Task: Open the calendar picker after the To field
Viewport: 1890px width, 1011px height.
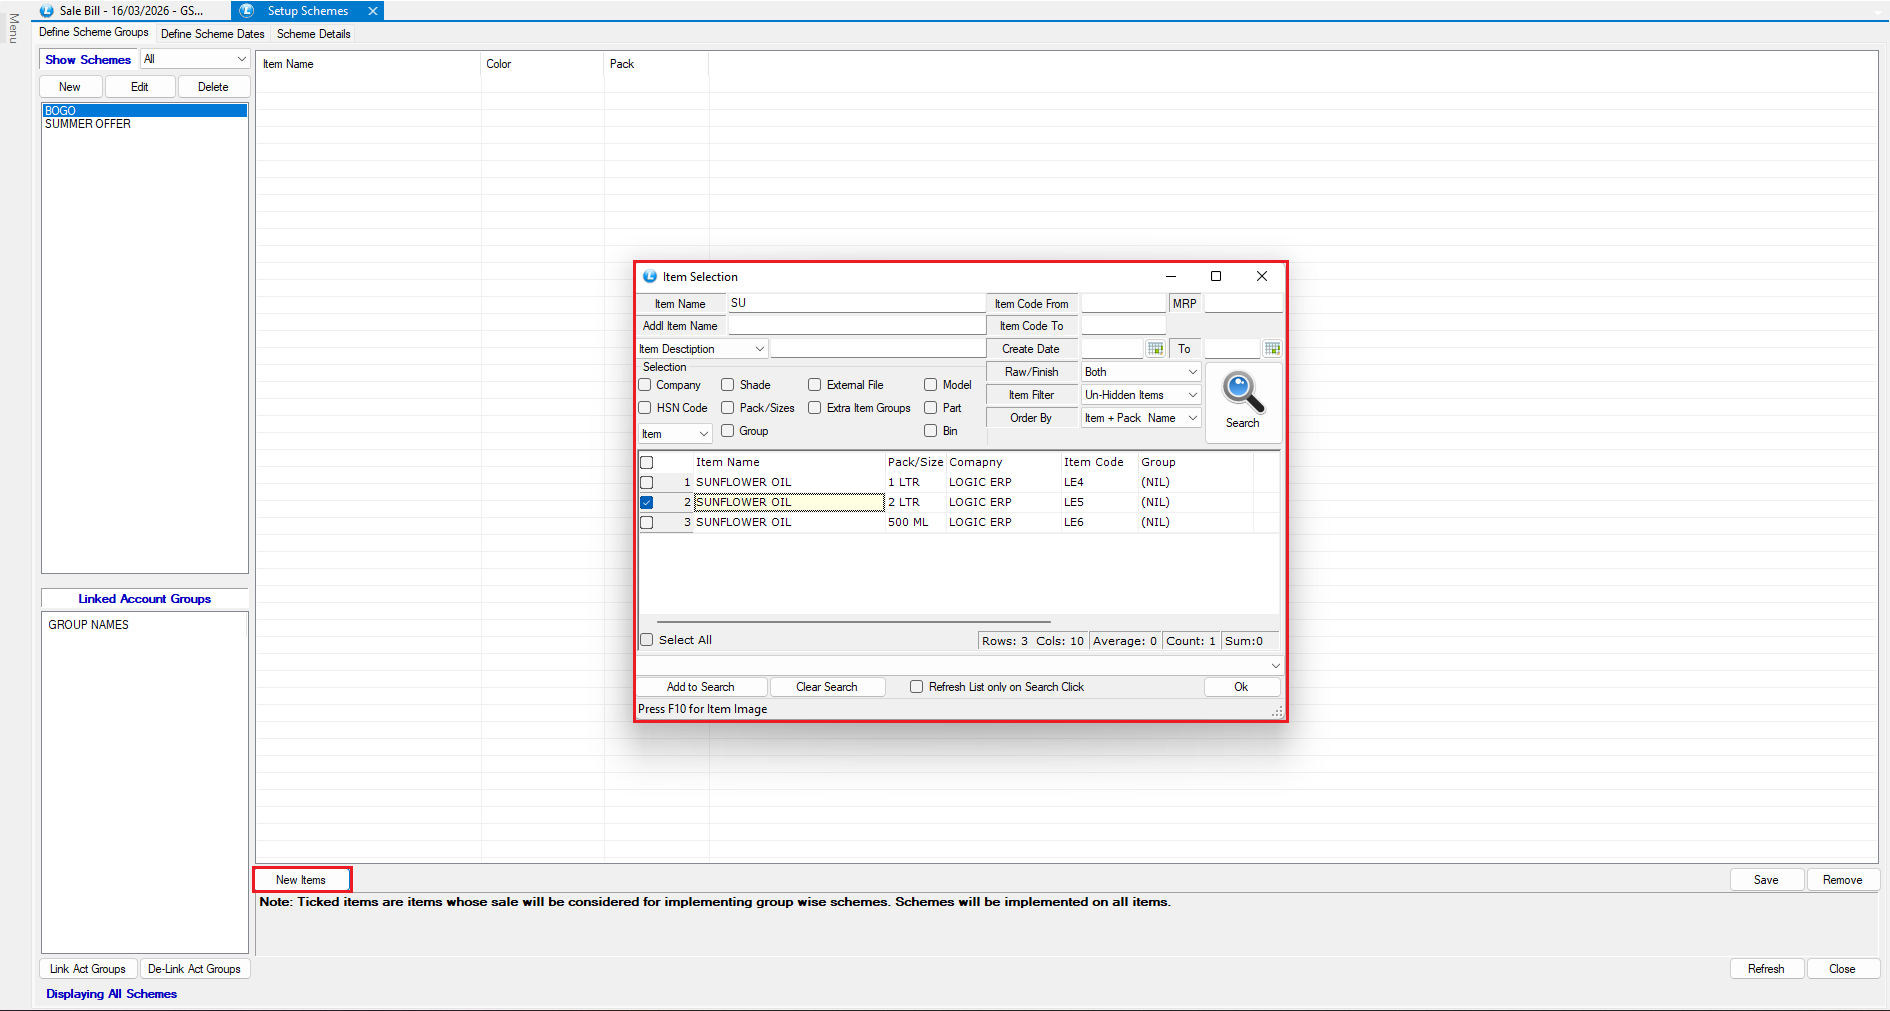Action: tap(1272, 349)
